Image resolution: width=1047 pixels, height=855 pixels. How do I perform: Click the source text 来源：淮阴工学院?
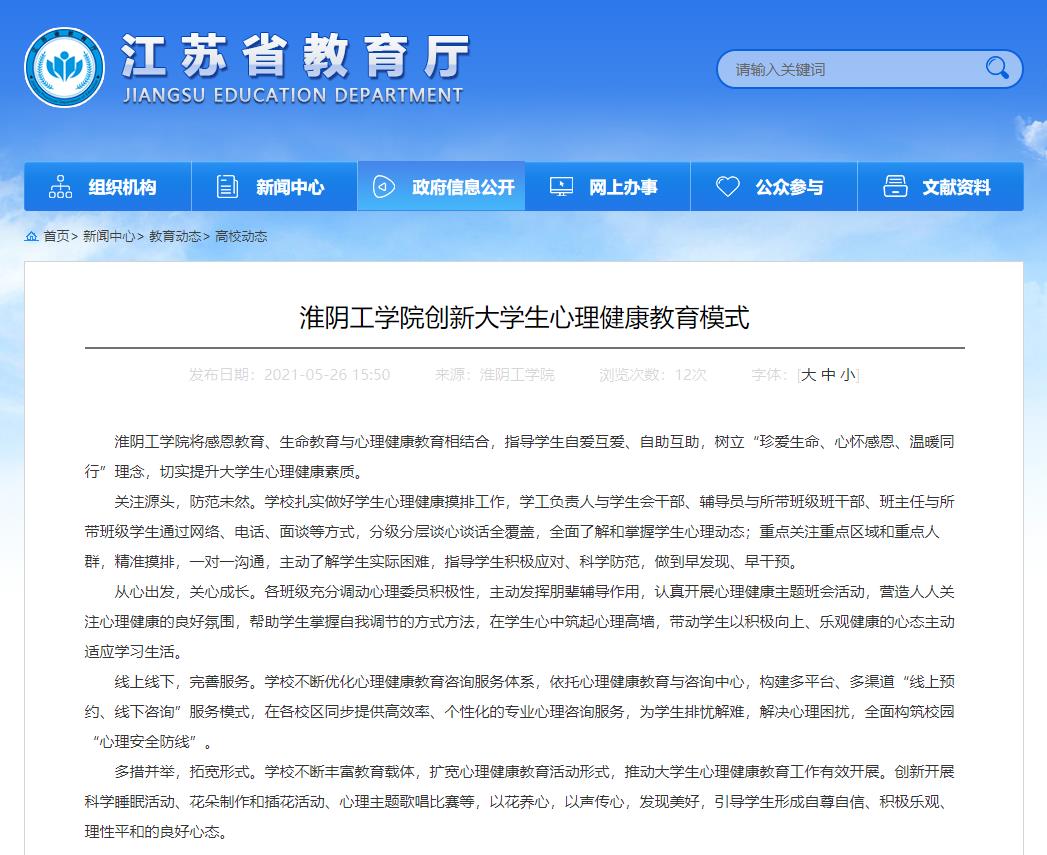[x=495, y=375]
